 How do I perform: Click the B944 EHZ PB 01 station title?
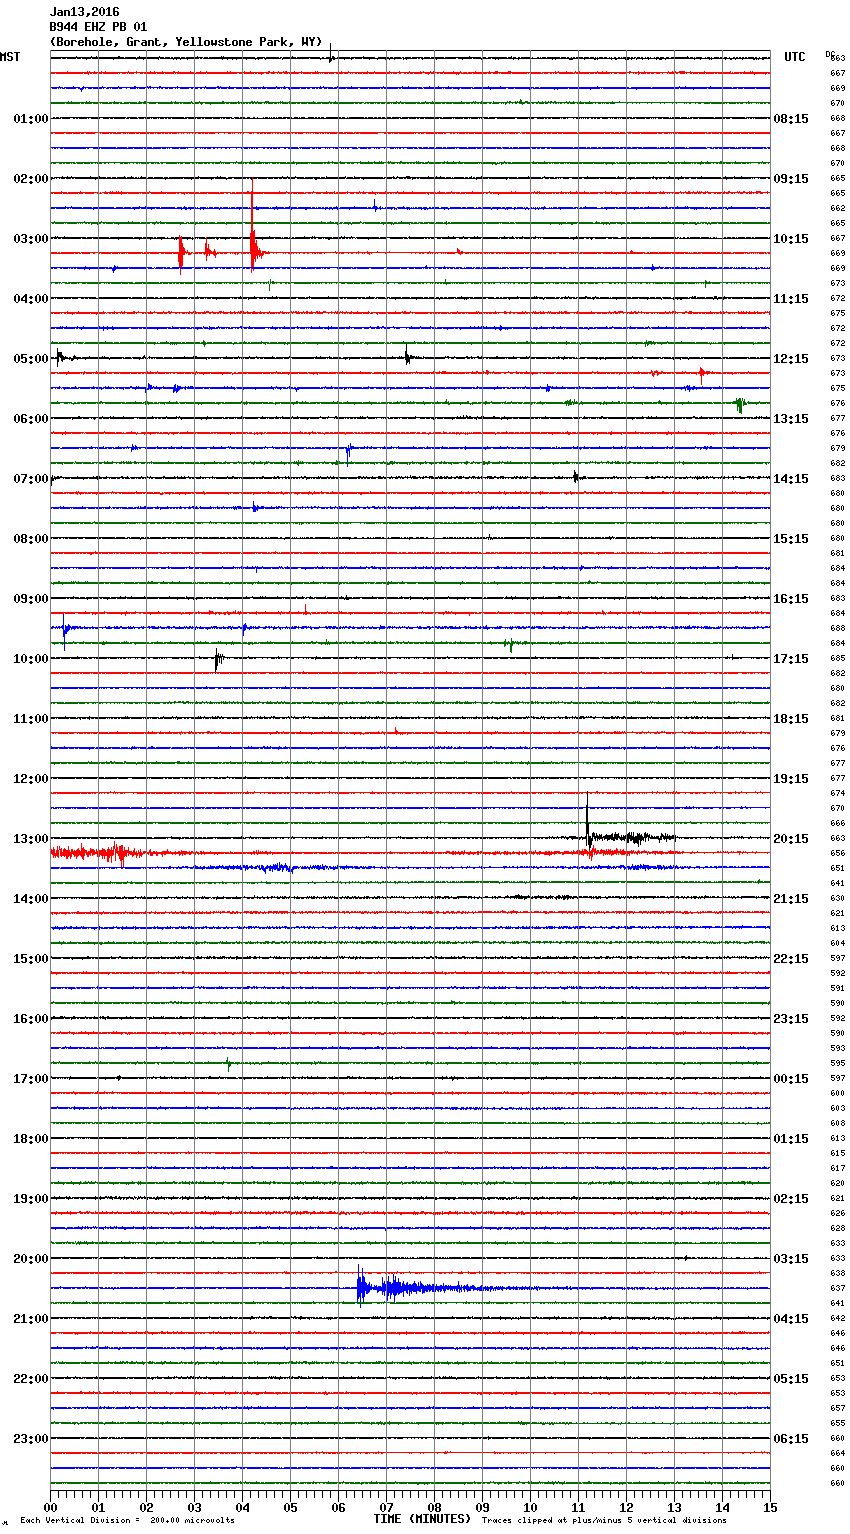point(98,27)
